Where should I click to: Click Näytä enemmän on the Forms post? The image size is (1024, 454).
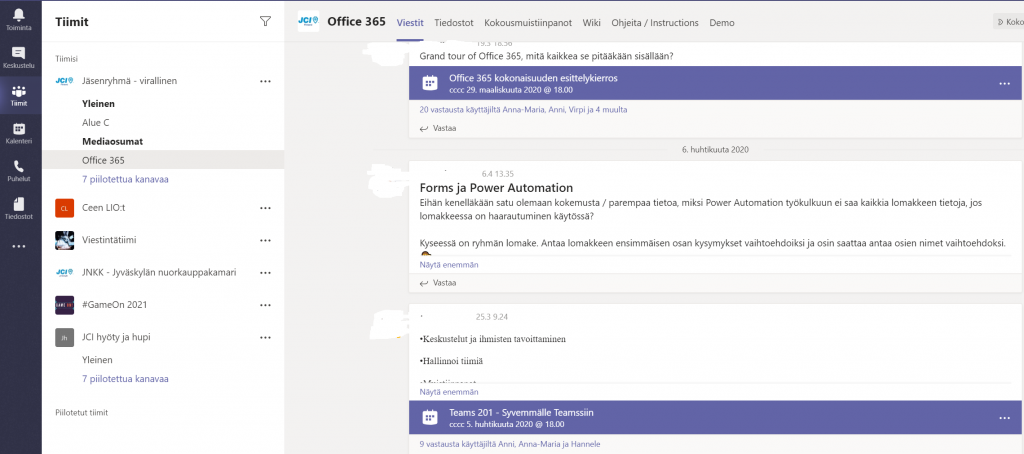point(448,265)
